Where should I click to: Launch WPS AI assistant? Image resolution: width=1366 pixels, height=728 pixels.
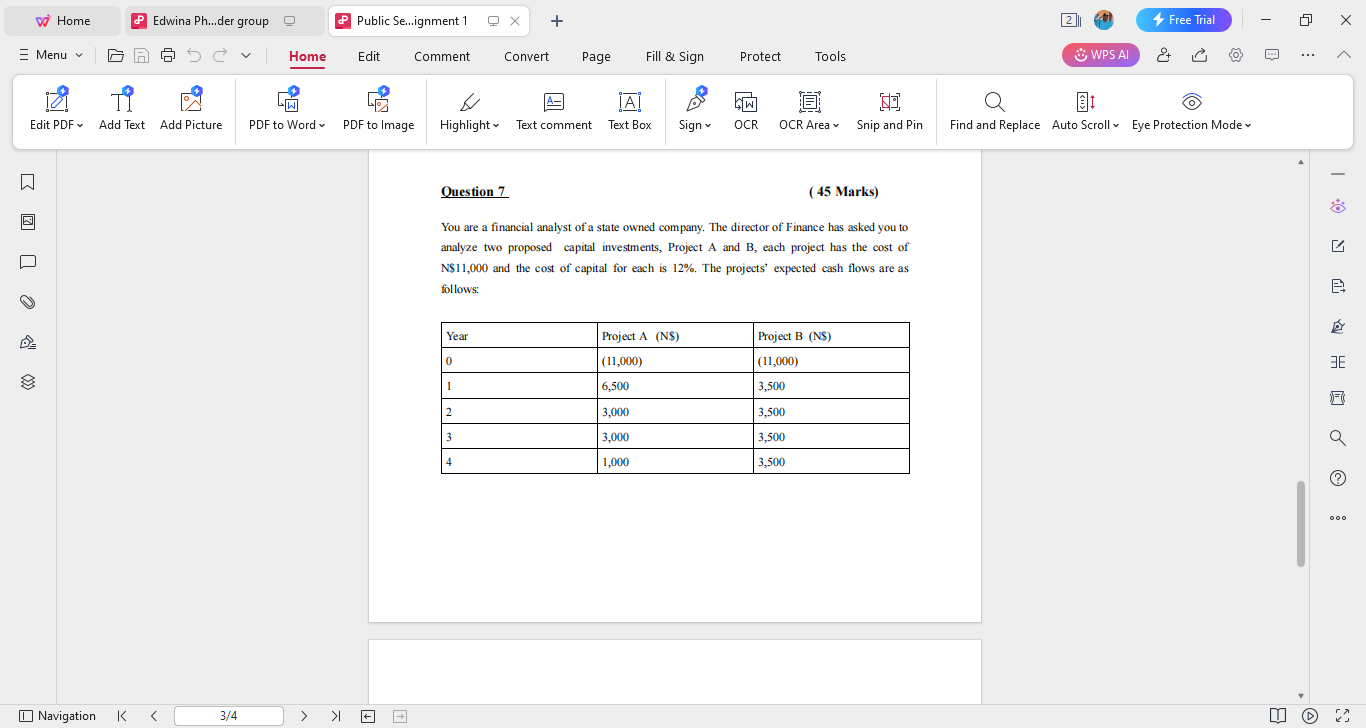(x=1100, y=55)
